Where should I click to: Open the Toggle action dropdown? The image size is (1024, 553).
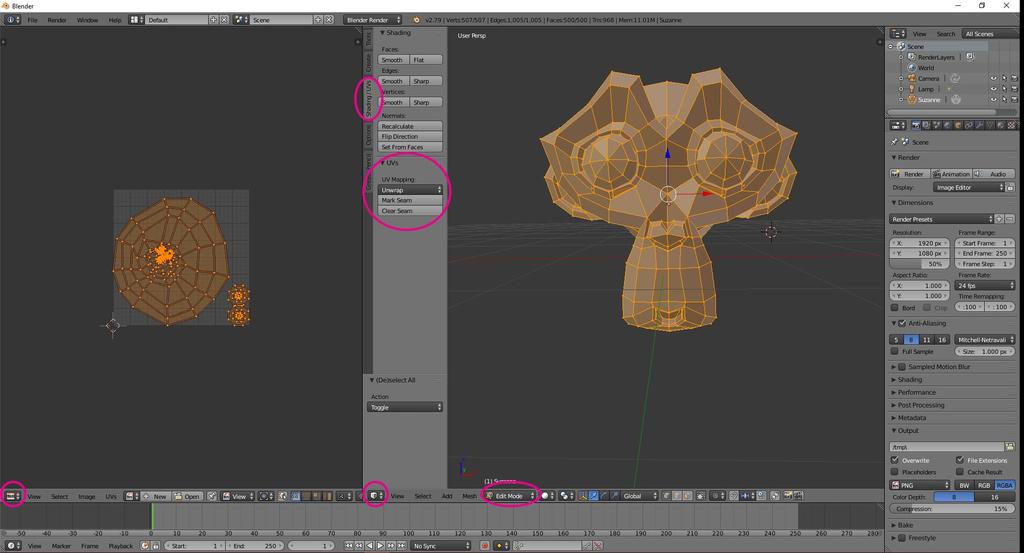pyautogui.click(x=405, y=407)
